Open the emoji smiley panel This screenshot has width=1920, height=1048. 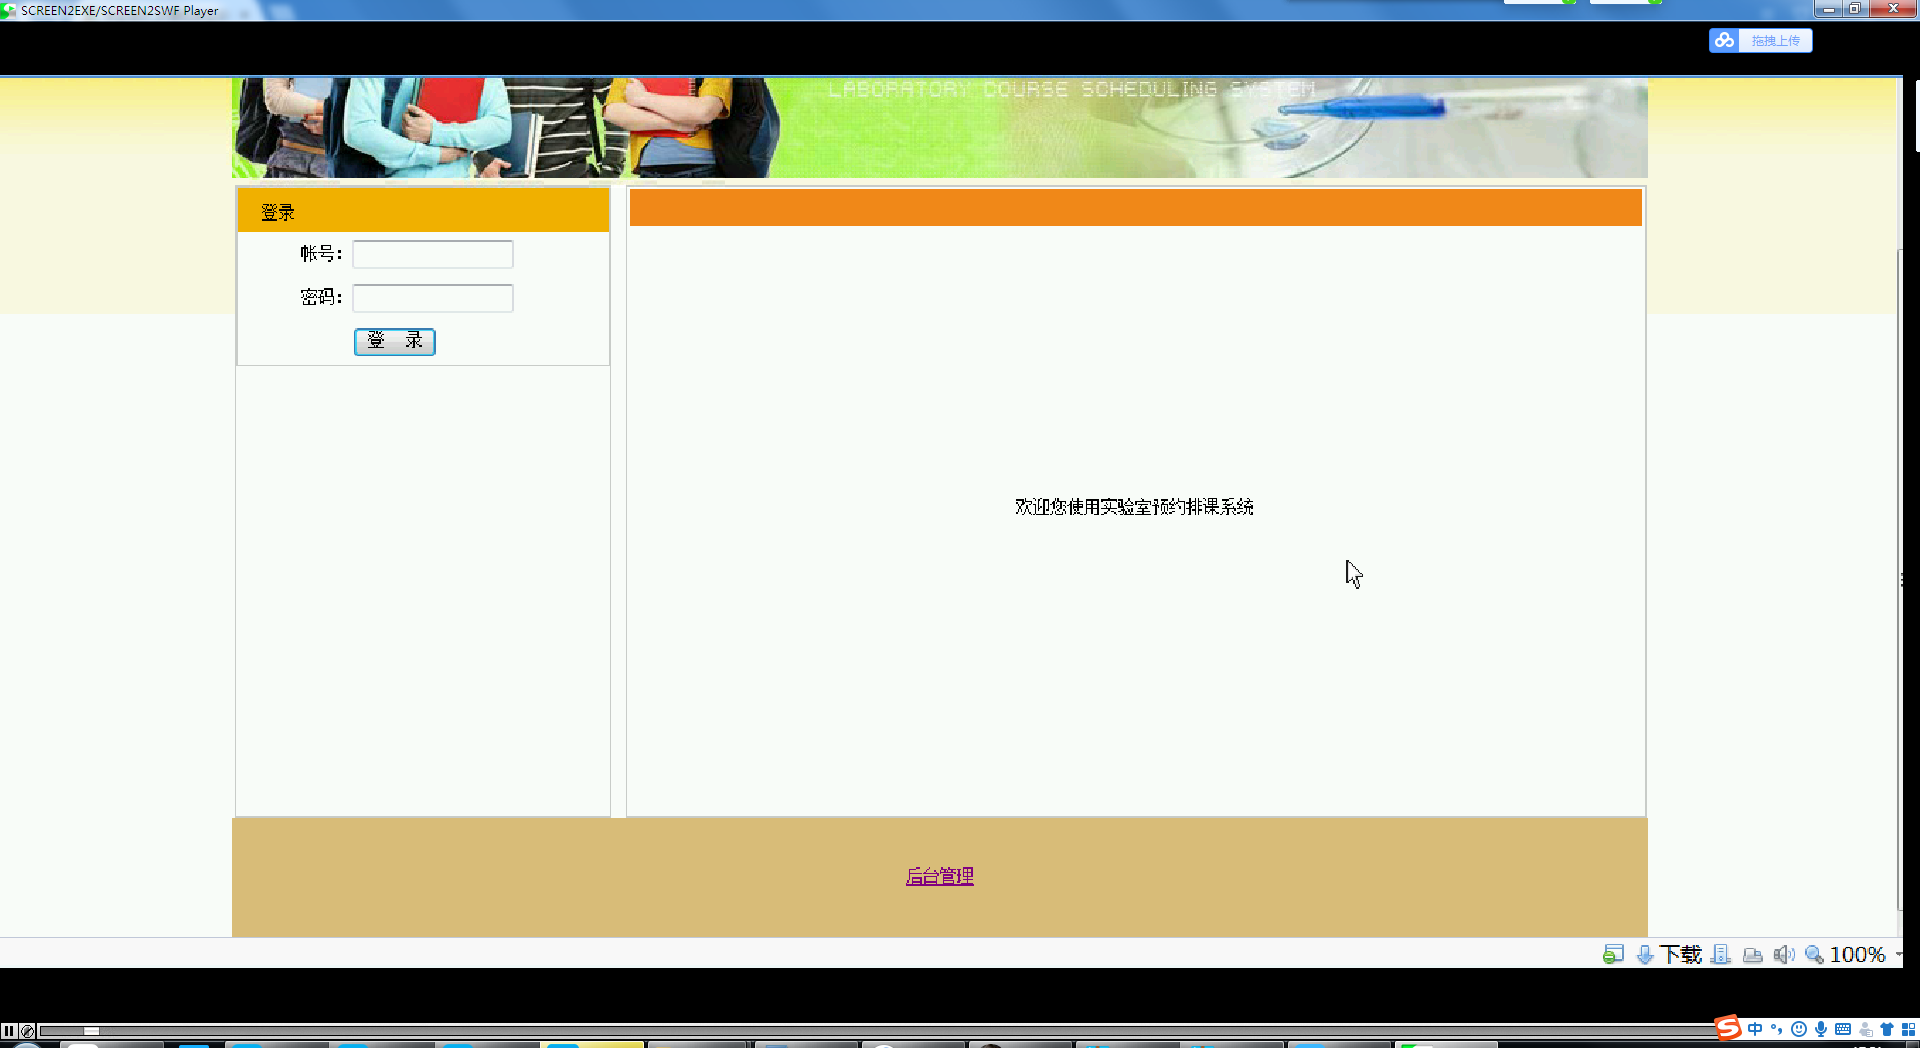click(1799, 1029)
